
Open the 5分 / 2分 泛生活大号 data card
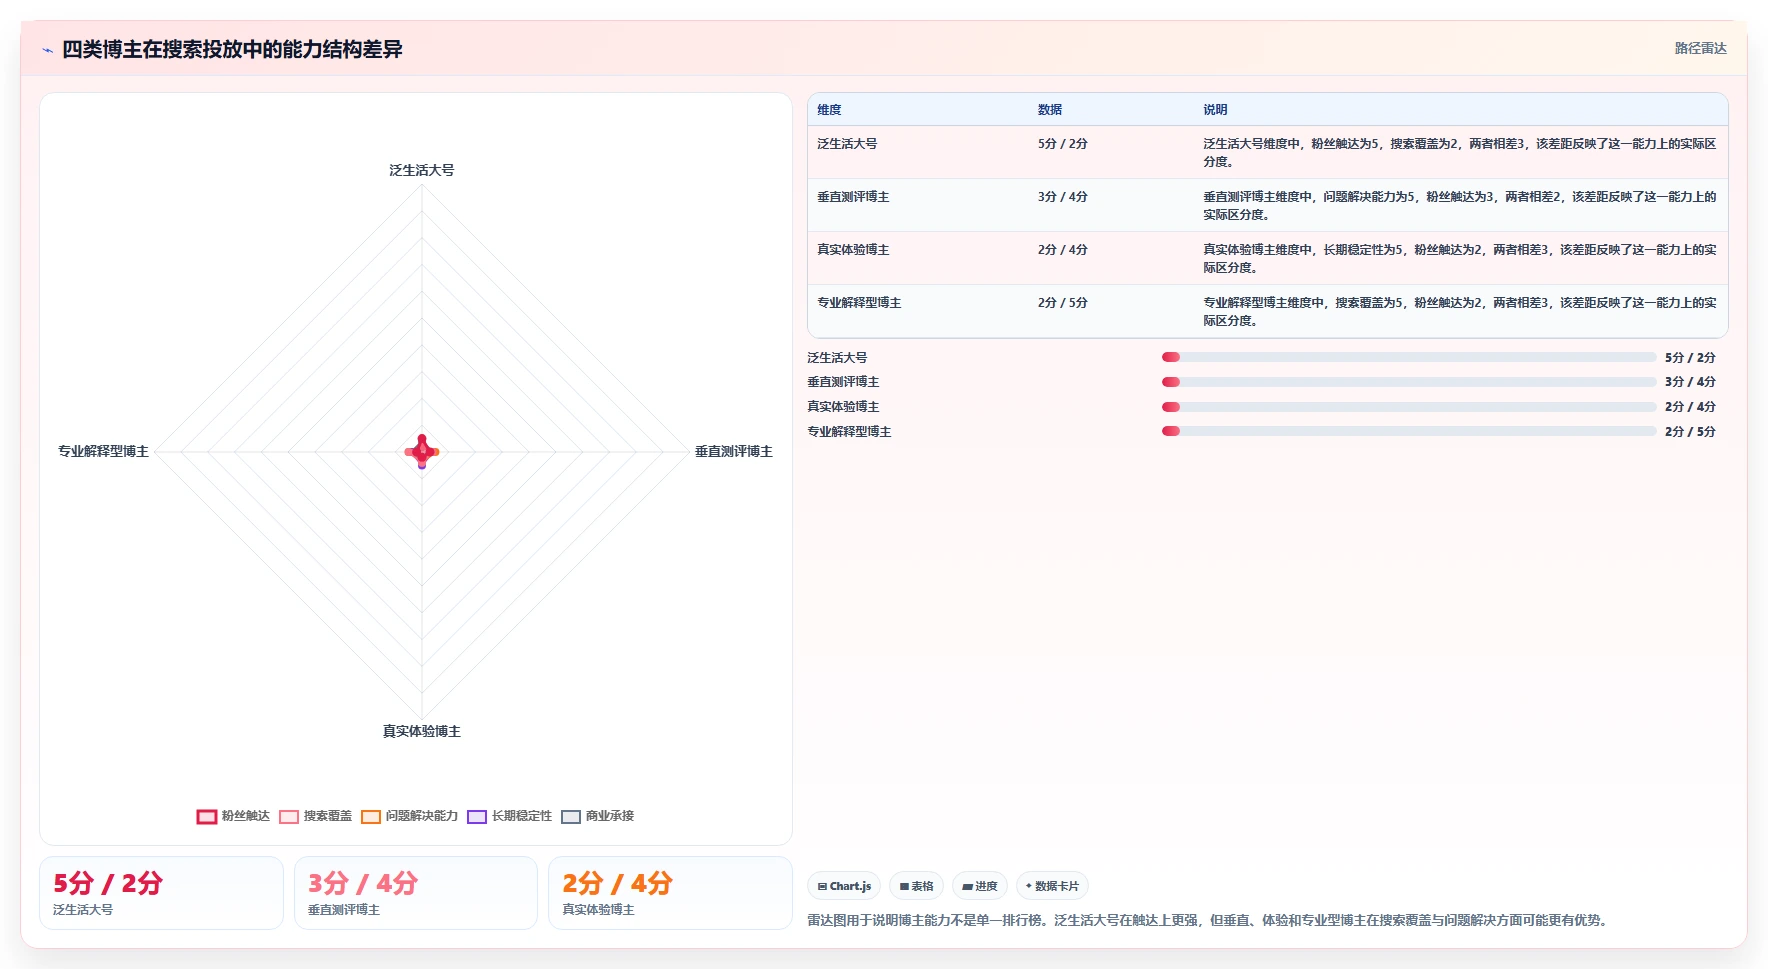(x=161, y=893)
